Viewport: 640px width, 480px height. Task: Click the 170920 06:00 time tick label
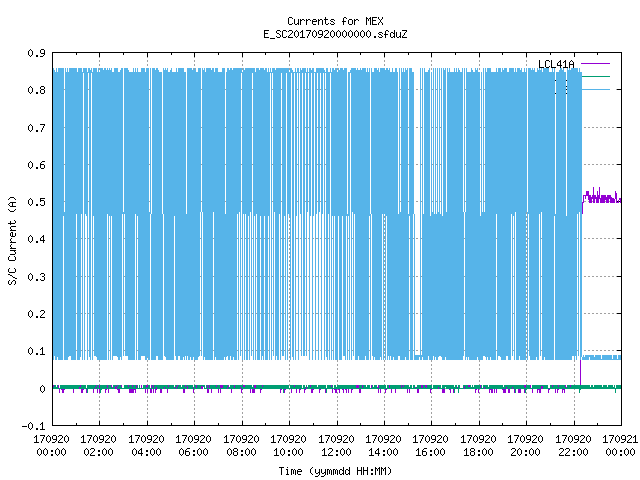193,445
